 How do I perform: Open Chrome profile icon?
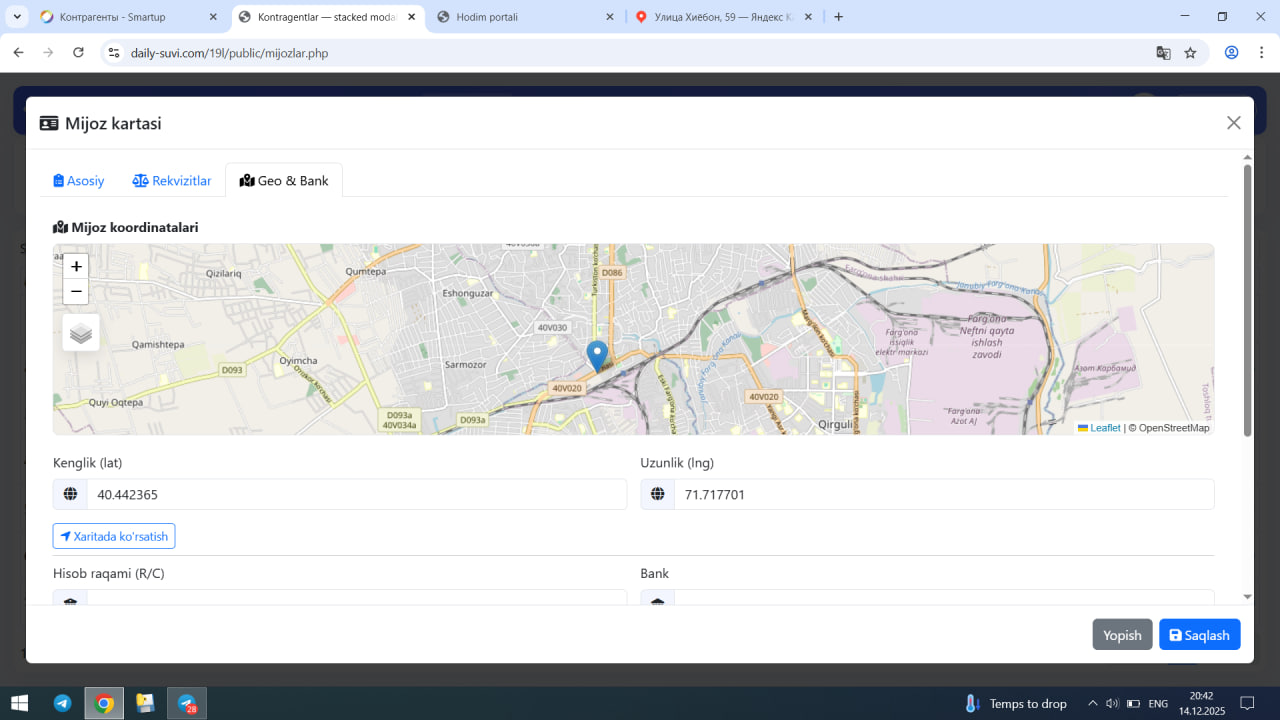click(x=1231, y=53)
